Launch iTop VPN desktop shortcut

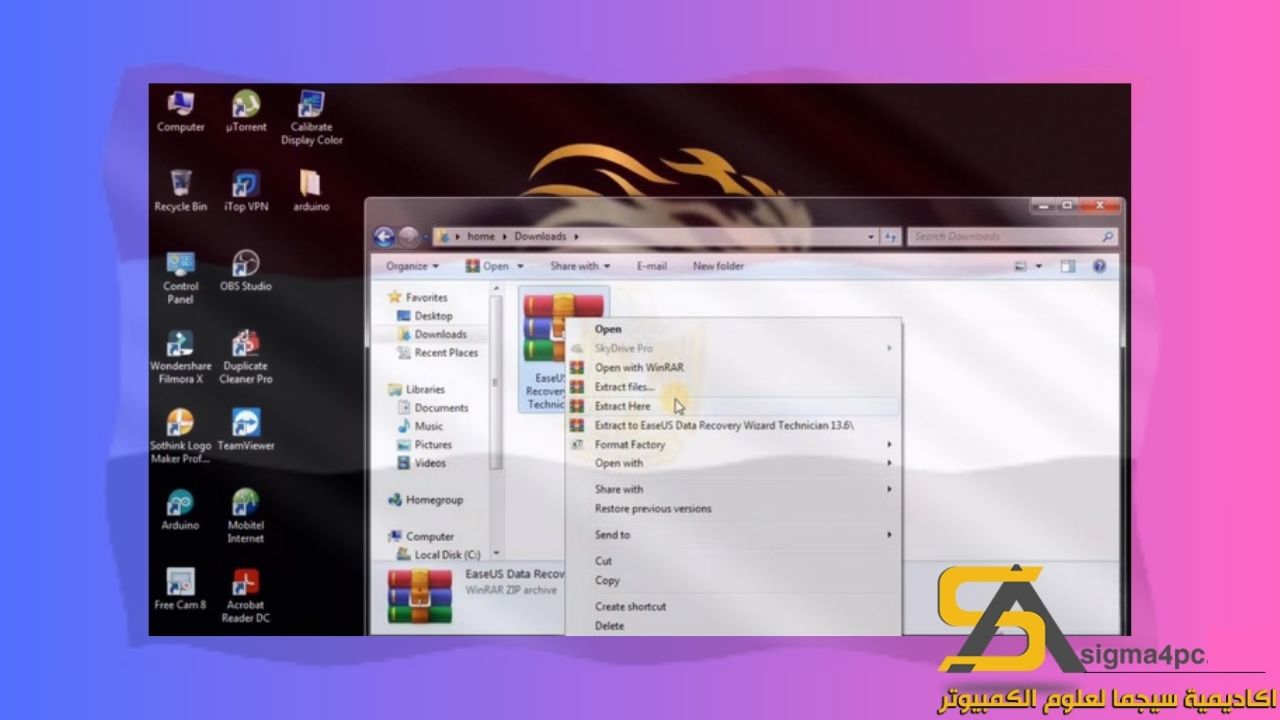coord(245,190)
